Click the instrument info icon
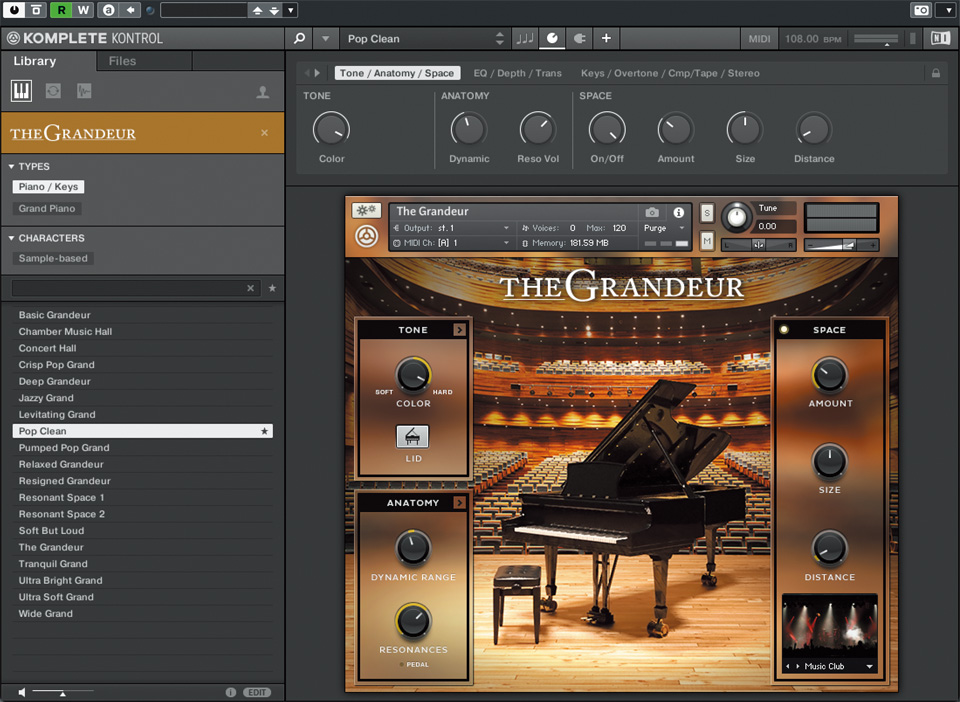This screenshot has width=960, height=702. point(678,212)
